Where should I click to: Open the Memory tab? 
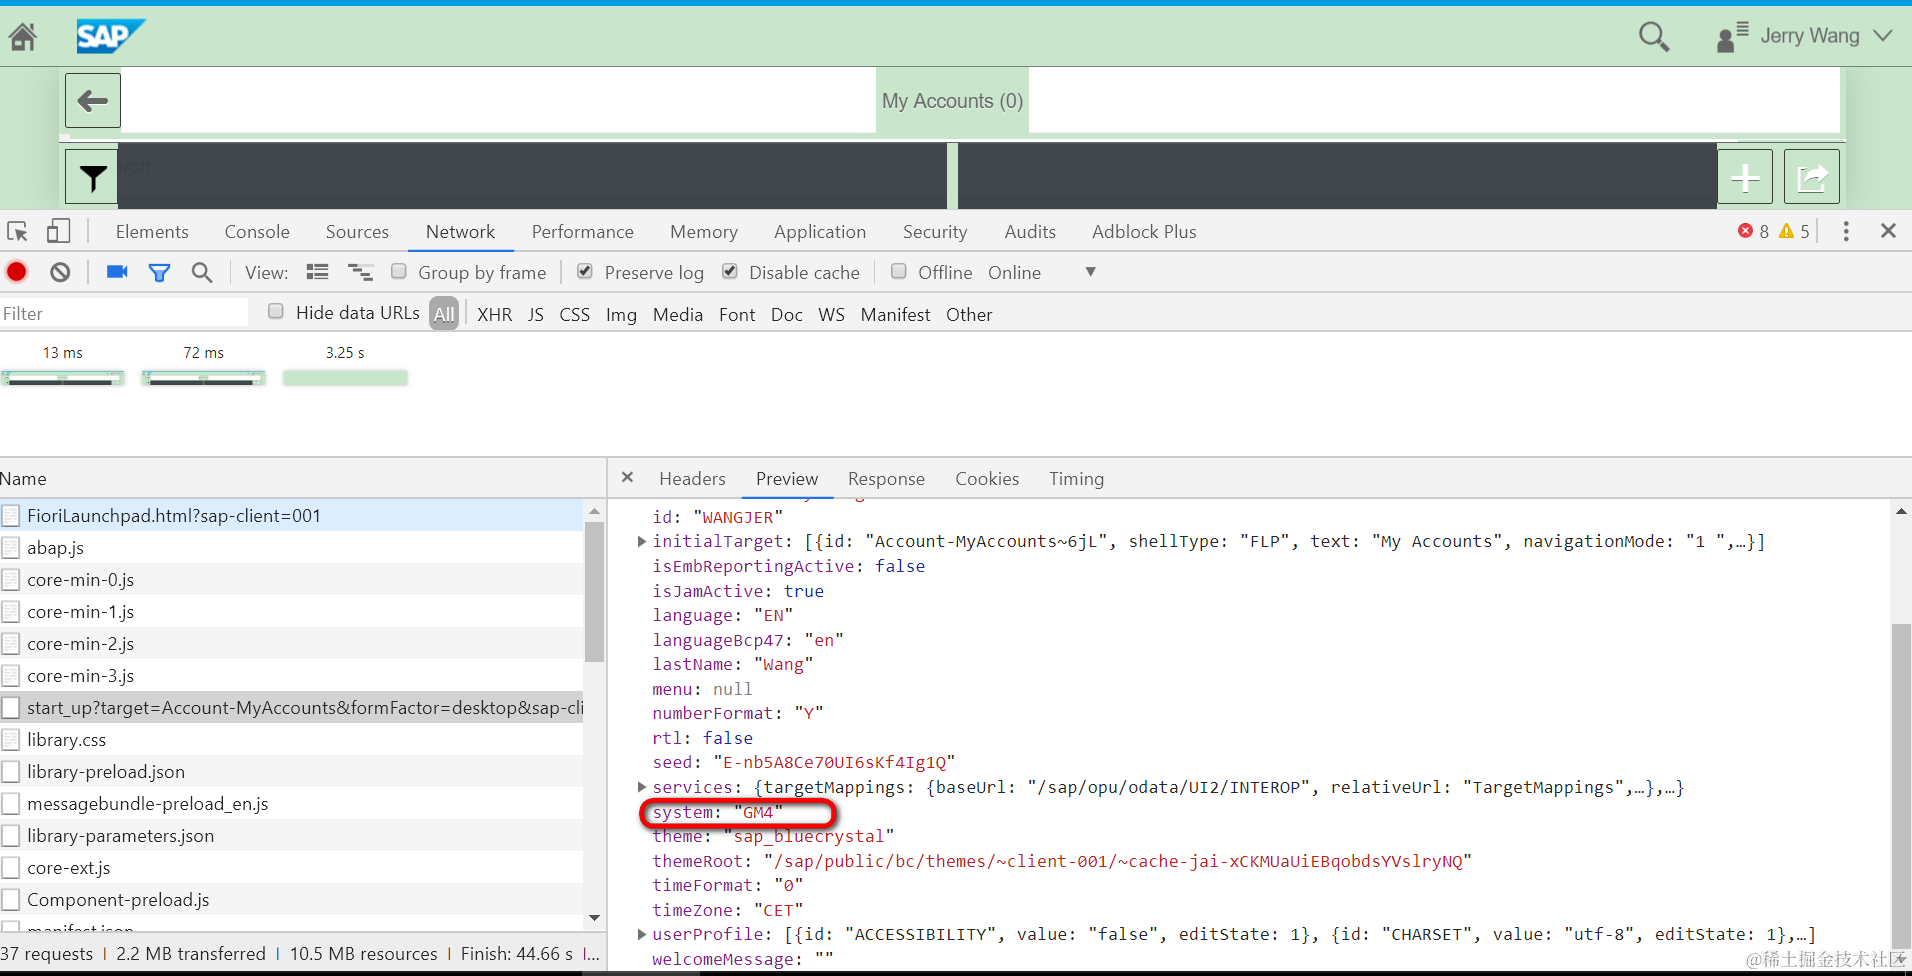point(704,232)
